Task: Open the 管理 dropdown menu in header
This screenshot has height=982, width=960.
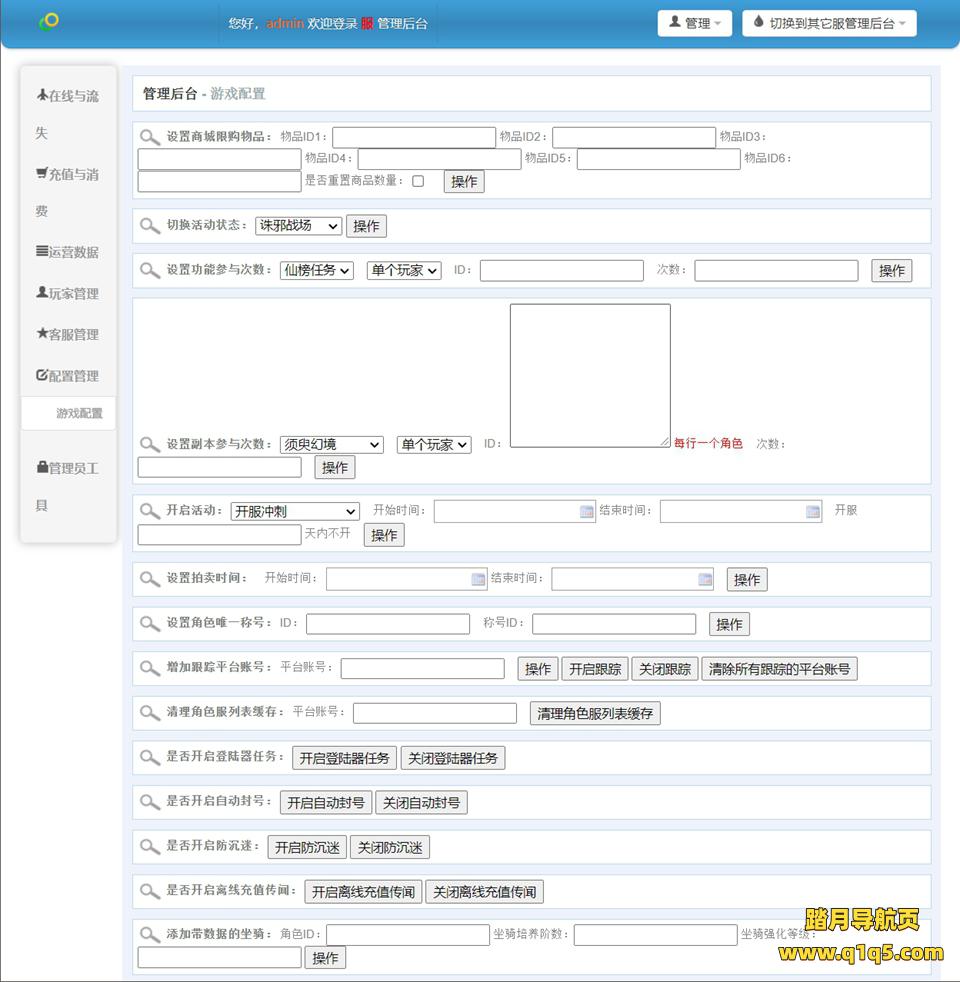Action: tap(694, 23)
